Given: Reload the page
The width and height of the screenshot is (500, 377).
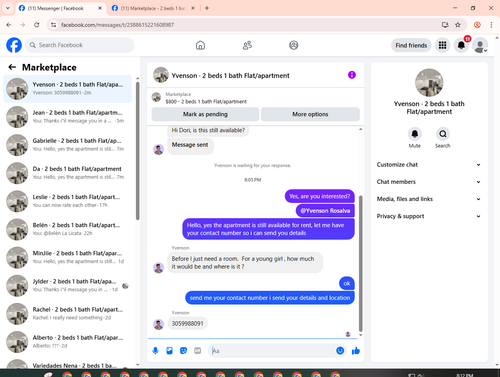Looking at the screenshot, I should coord(37,25).
